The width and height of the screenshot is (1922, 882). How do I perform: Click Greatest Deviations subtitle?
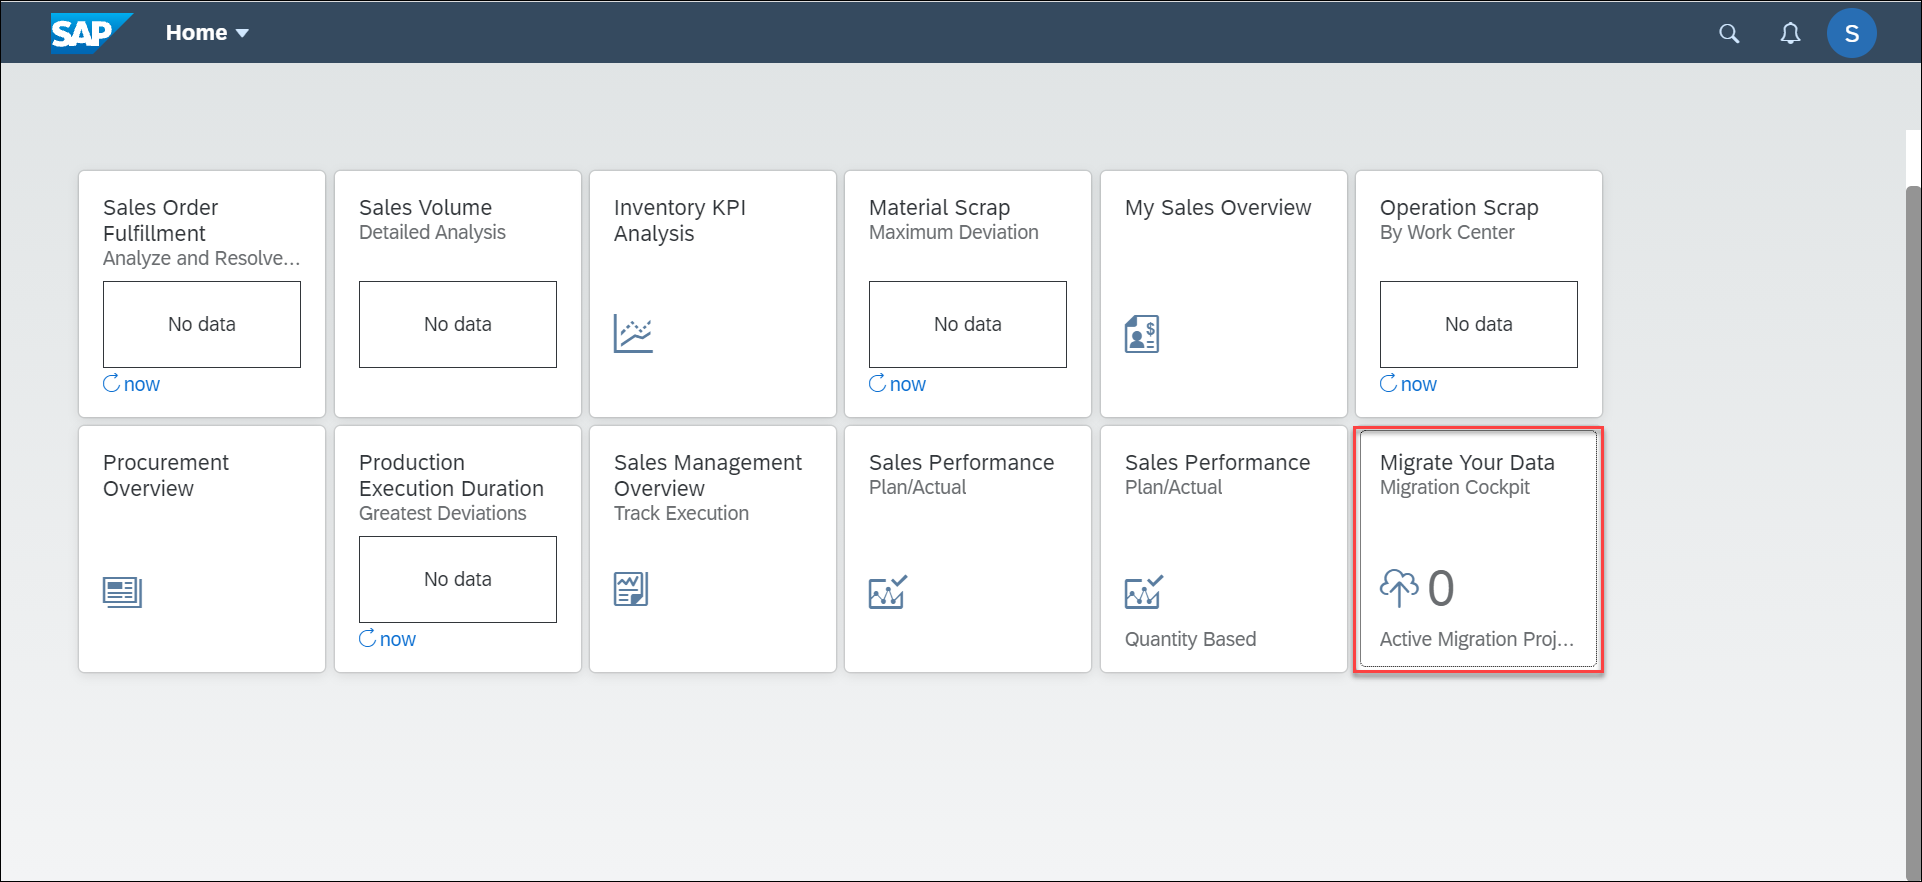click(443, 513)
